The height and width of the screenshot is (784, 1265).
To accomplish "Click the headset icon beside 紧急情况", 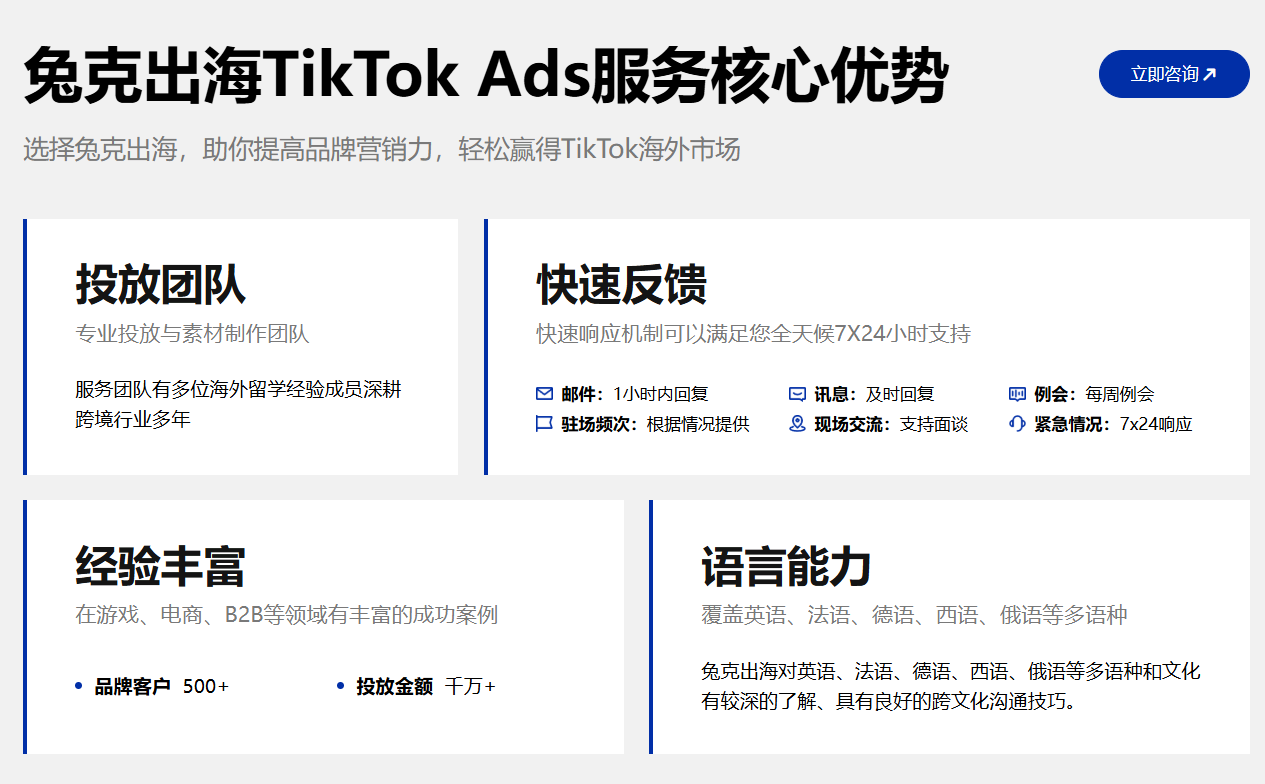I will pyautogui.click(x=1017, y=424).
